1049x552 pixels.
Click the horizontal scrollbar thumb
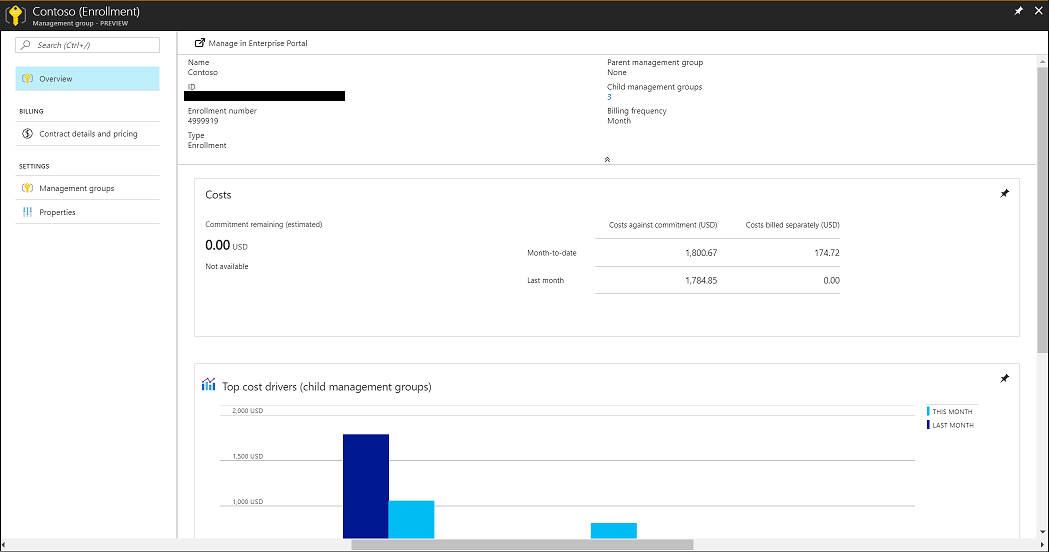(x=522, y=545)
